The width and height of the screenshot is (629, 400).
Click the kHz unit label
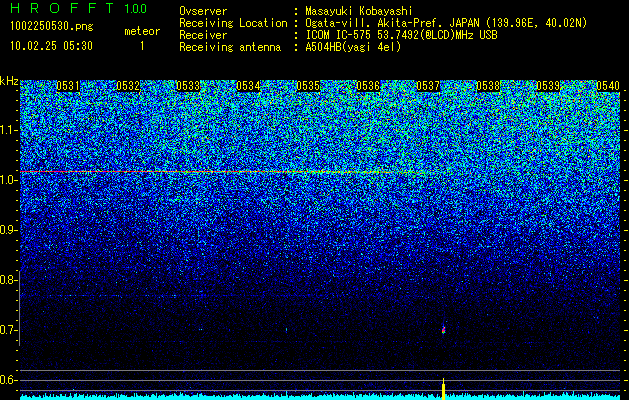coord(9,81)
